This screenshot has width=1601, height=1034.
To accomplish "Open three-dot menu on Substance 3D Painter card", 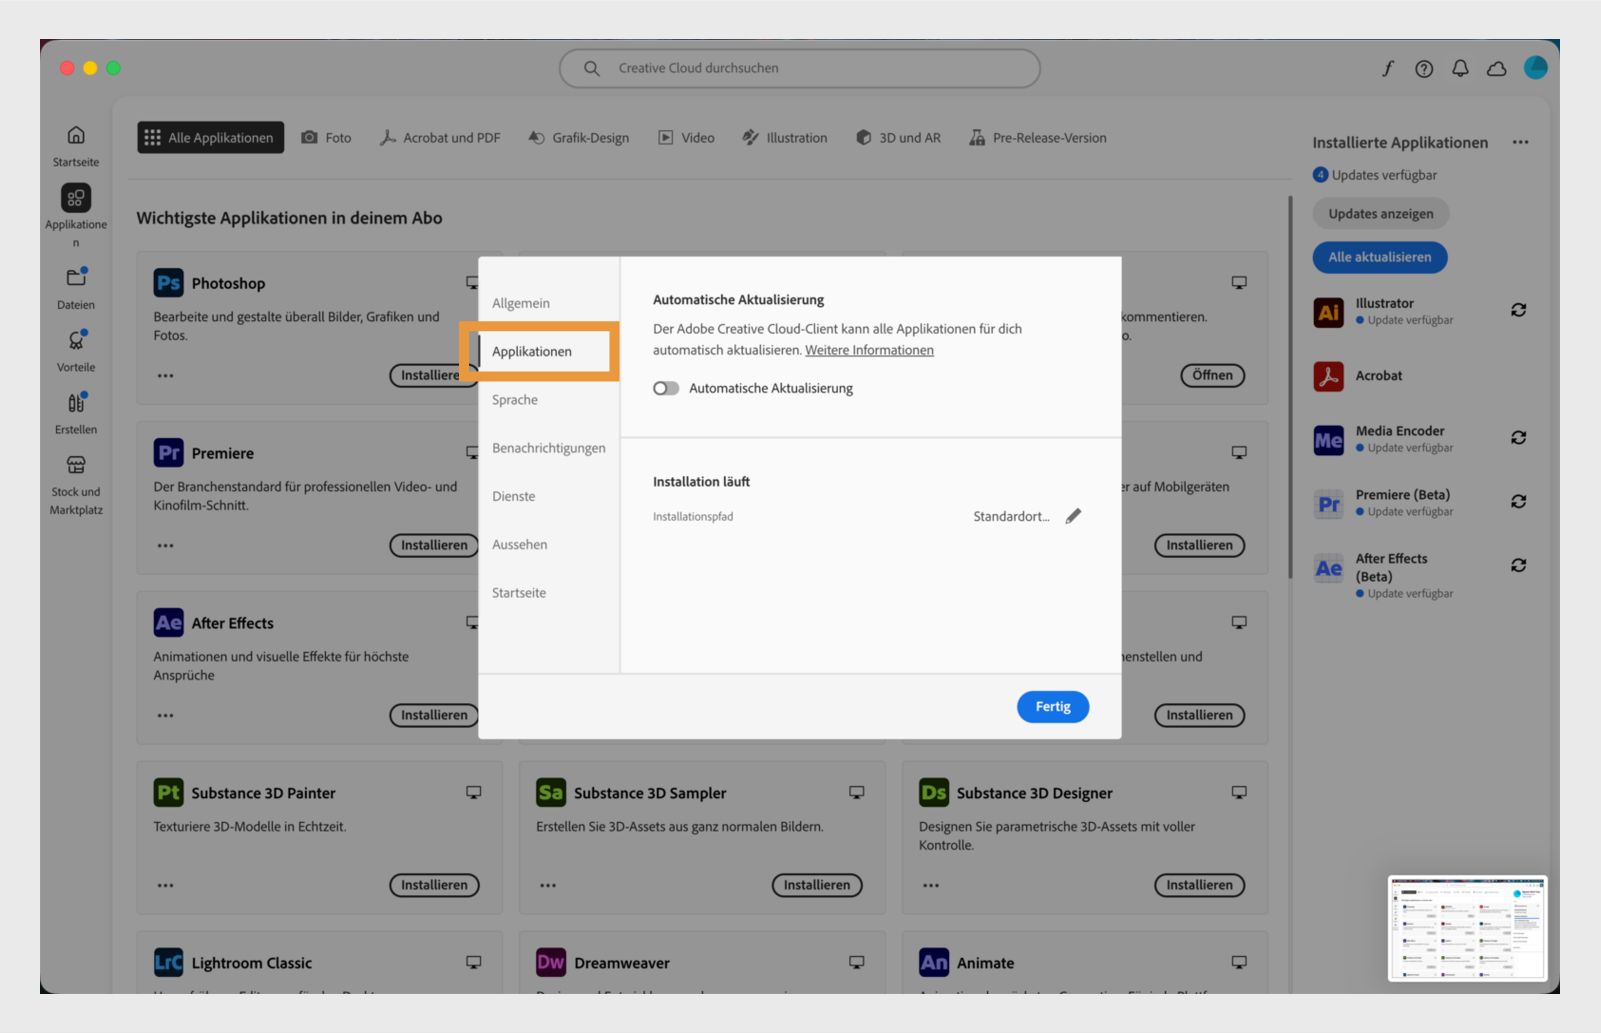I will (x=165, y=886).
